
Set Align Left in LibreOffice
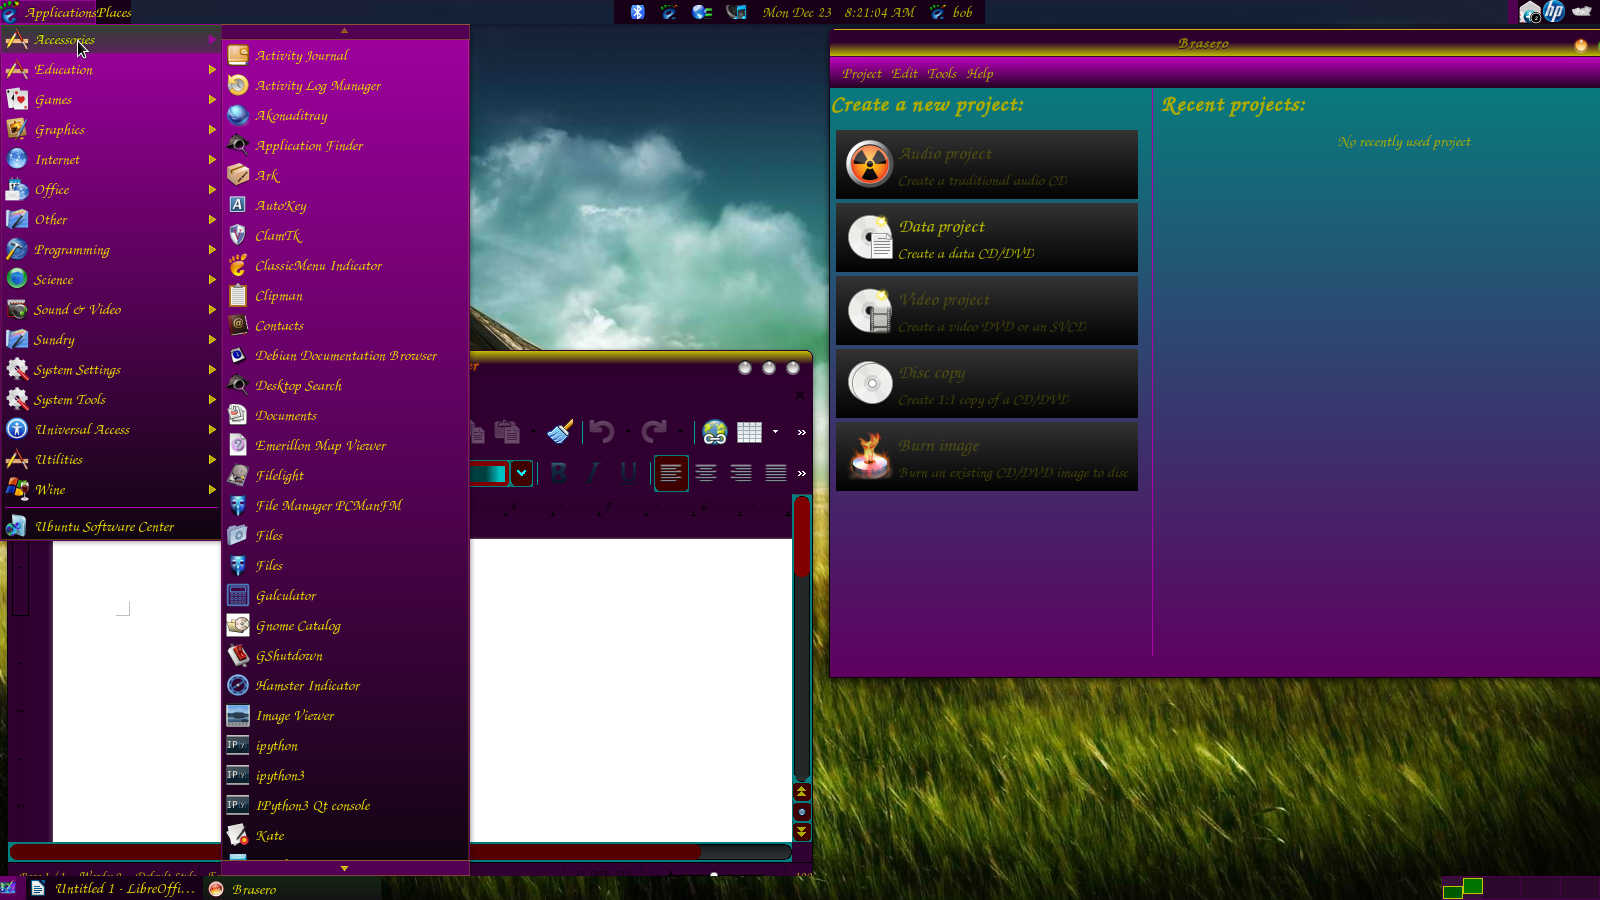671,473
